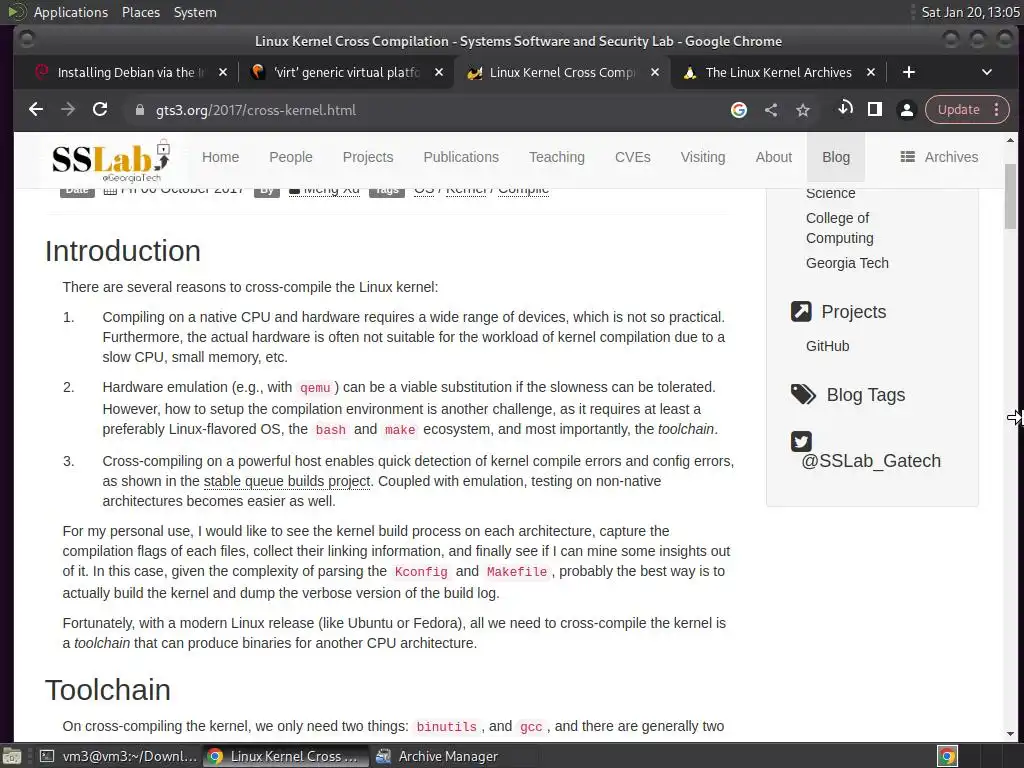
Task: Click the page vertical scrollbar thumb
Action: pos(1010,196)
